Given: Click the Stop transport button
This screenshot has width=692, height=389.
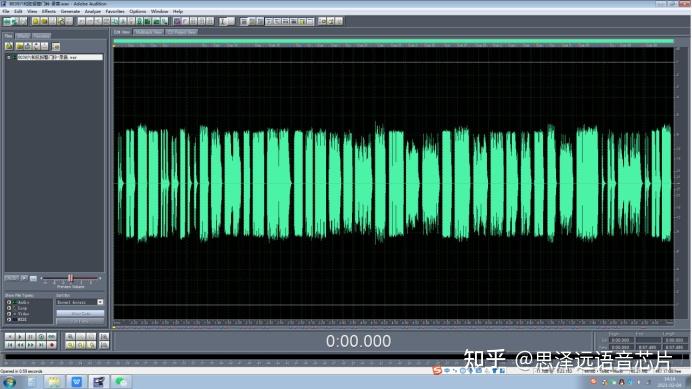Looking at the screenshot, I should point(9,336).
